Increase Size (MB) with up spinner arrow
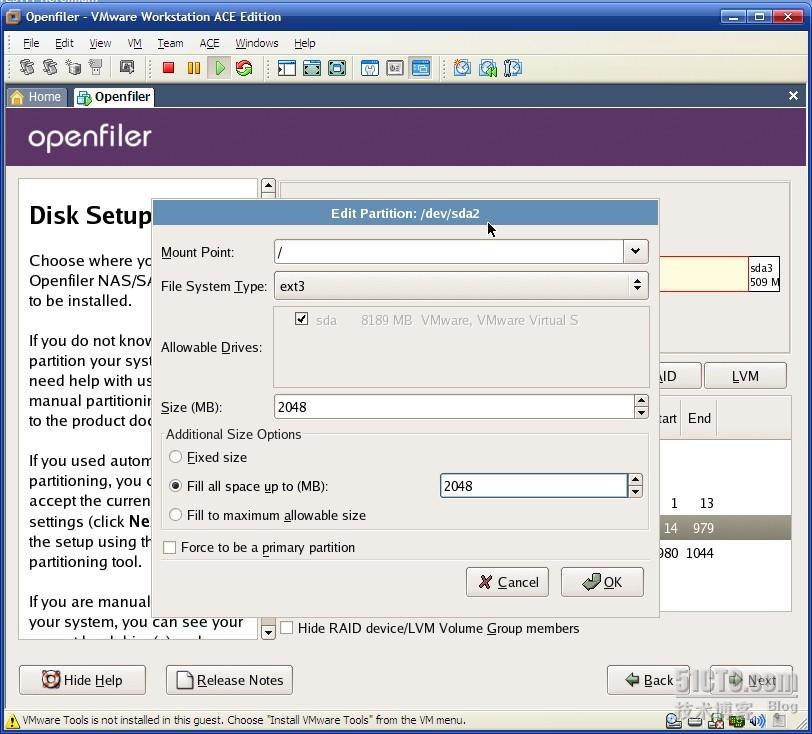Screen dimensions: 812x734 (x=641, y=401)
